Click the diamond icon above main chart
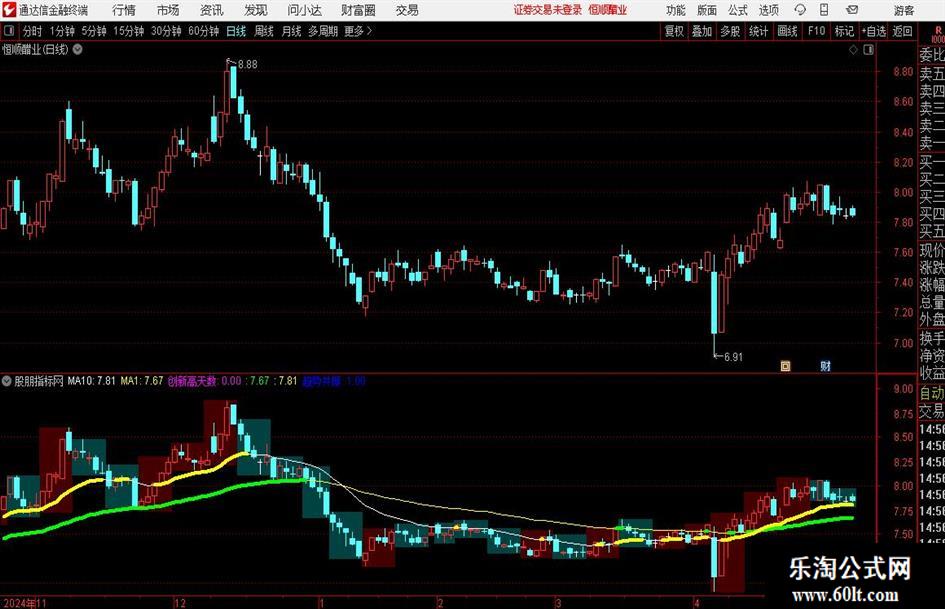Viewport: 945px width, 609px height. pyautogui.click(x=853, y=50)
